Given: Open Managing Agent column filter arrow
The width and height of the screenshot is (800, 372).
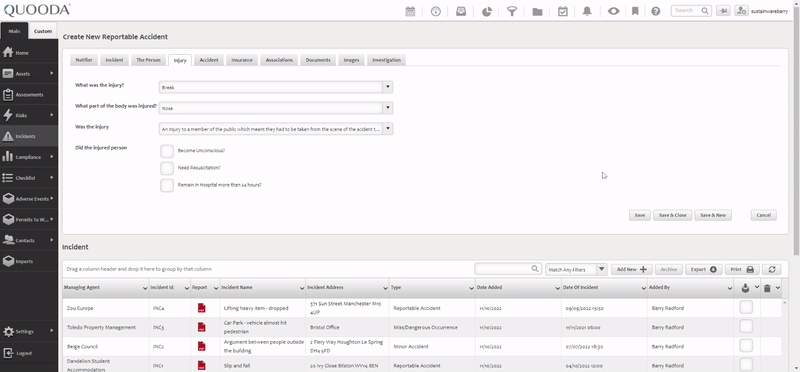Looking at the screenshot, I should [x=145, y=288].
